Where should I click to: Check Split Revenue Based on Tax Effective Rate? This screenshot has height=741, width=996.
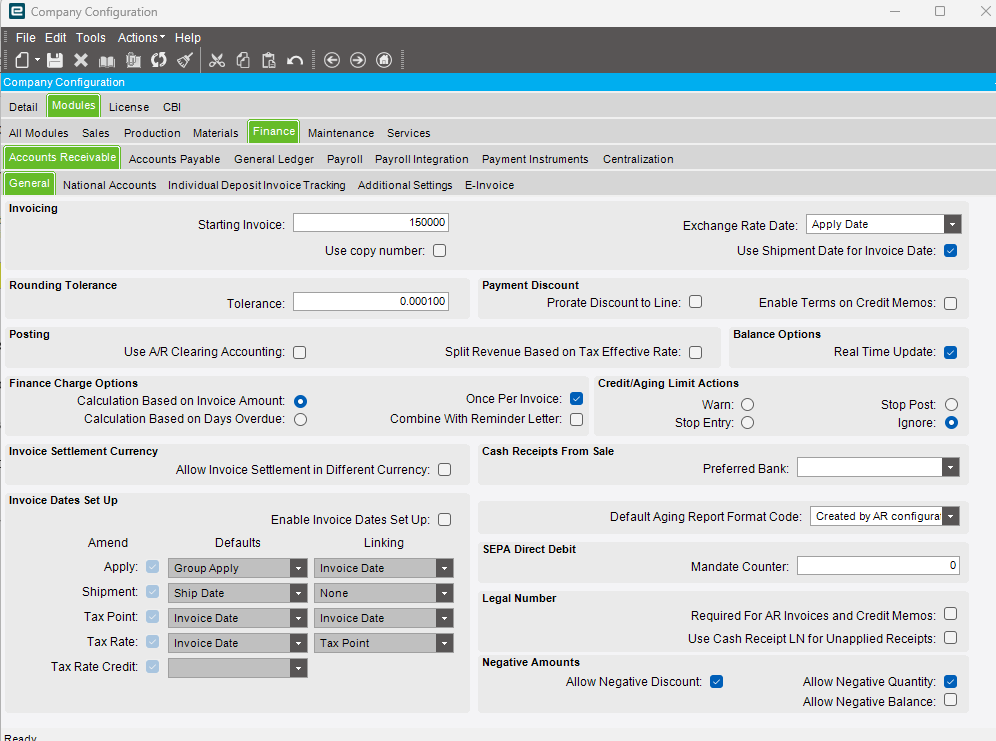696,352
